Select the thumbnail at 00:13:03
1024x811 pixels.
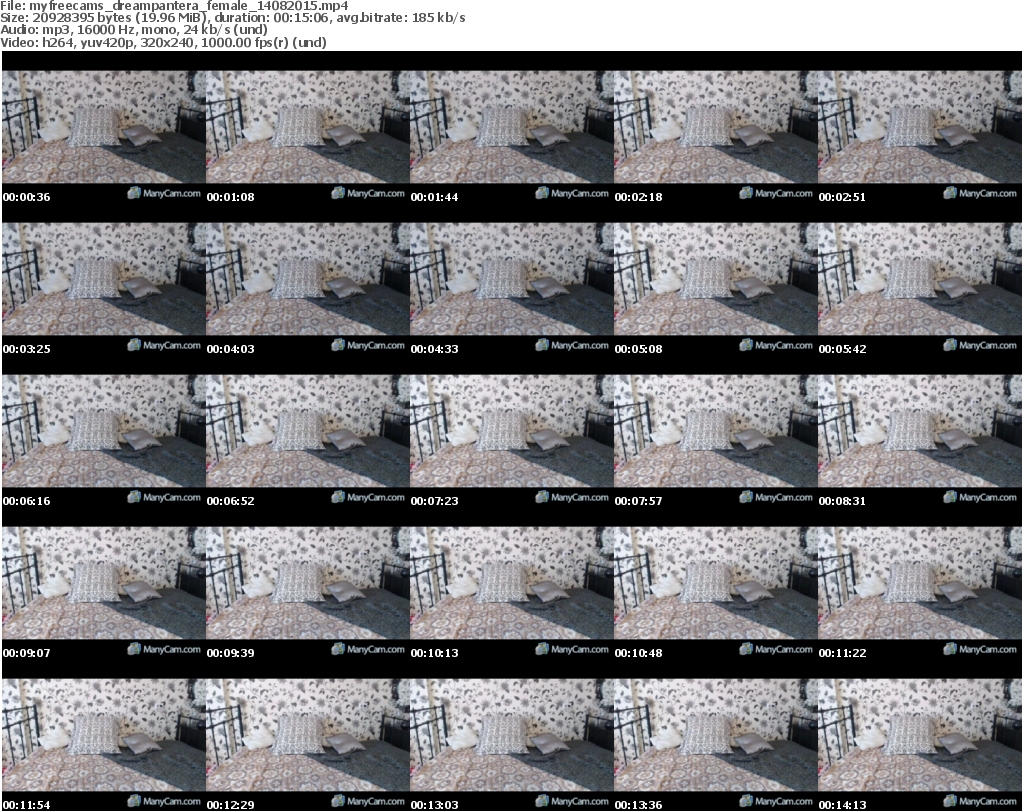point(511,736)
